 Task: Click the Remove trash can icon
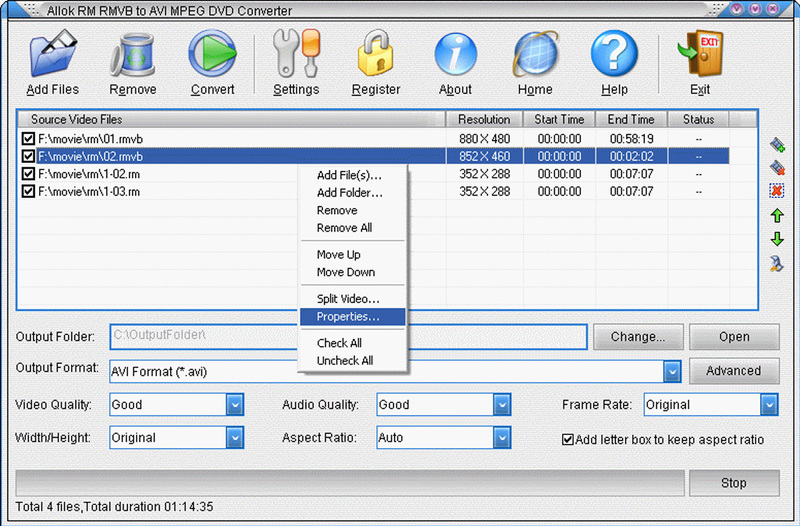pyautogui.click(x=133, y=55)
